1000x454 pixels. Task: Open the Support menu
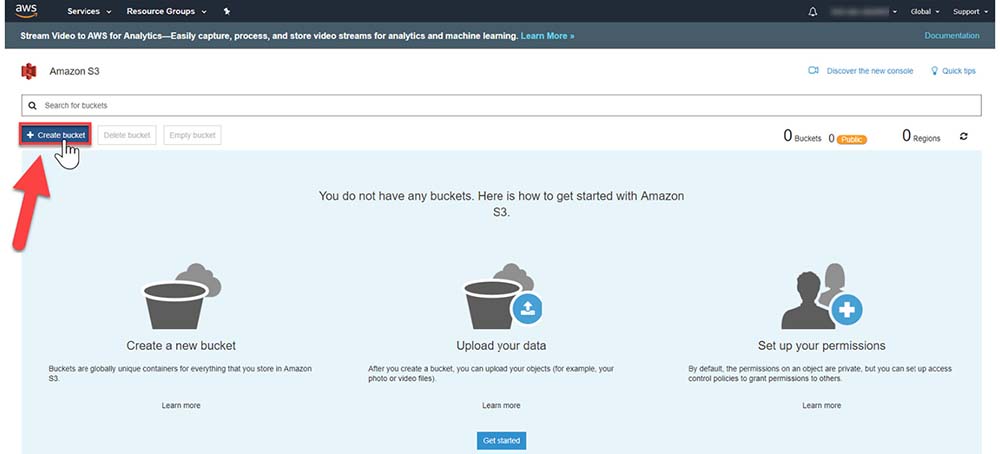click(x=972, y=12)
